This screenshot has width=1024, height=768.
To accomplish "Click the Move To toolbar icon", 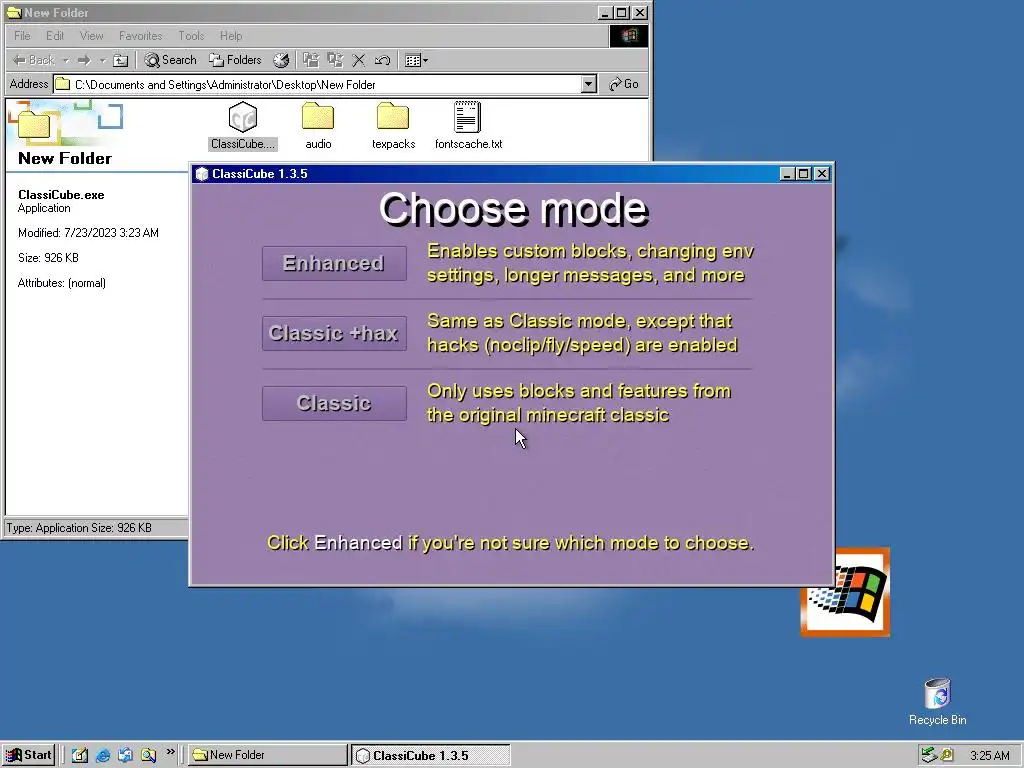I will 311,60.
